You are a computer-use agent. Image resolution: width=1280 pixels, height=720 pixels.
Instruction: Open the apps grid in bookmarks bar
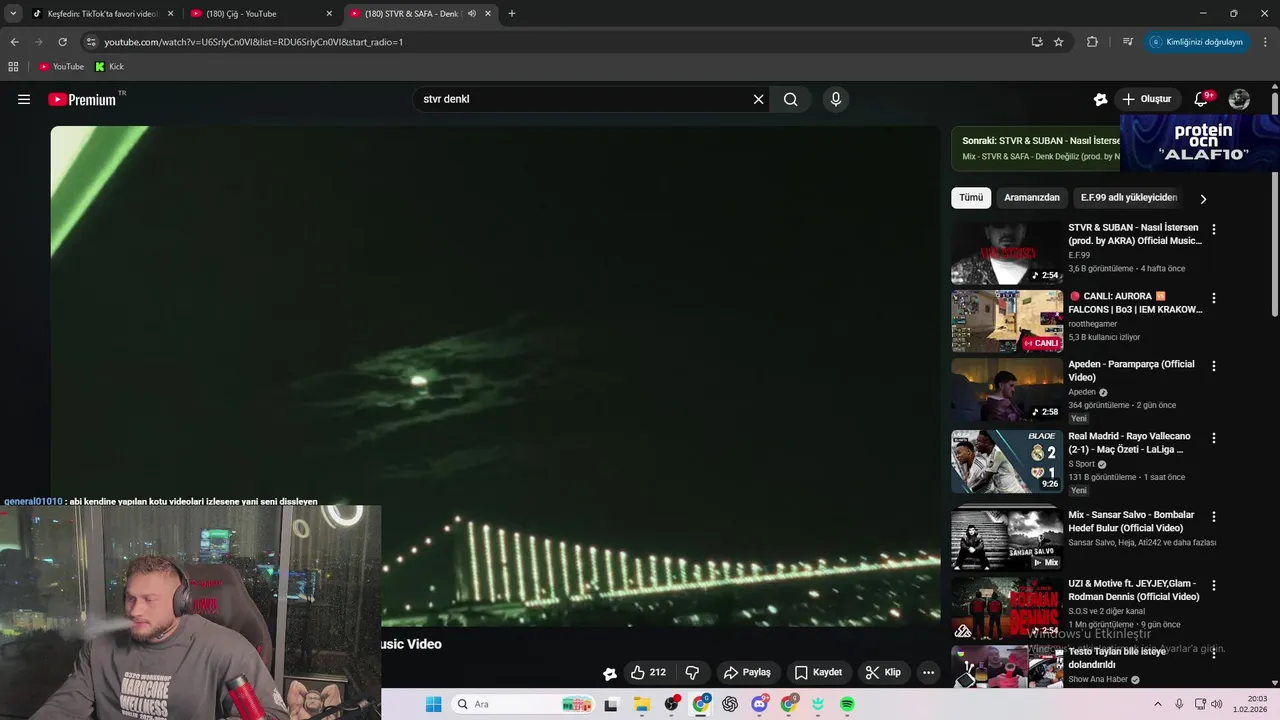13,67
